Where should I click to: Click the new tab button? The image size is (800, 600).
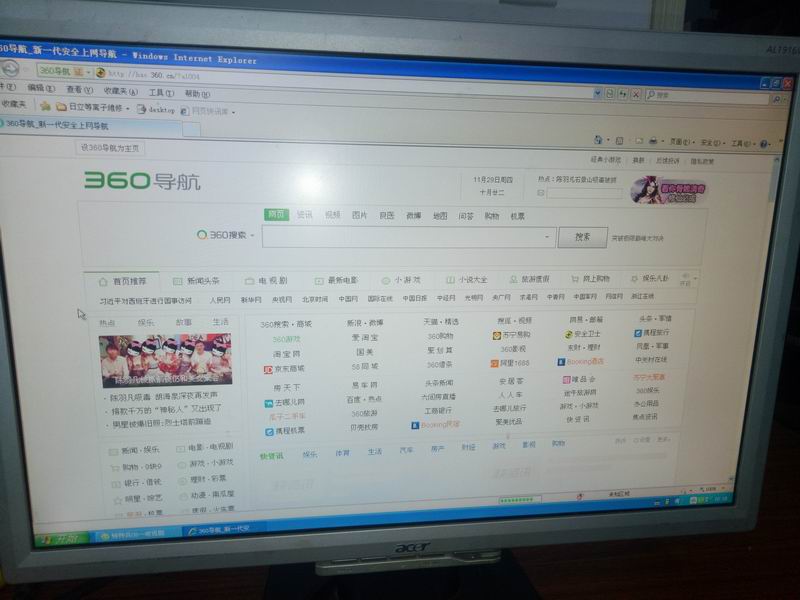click(x=191, y=129)
